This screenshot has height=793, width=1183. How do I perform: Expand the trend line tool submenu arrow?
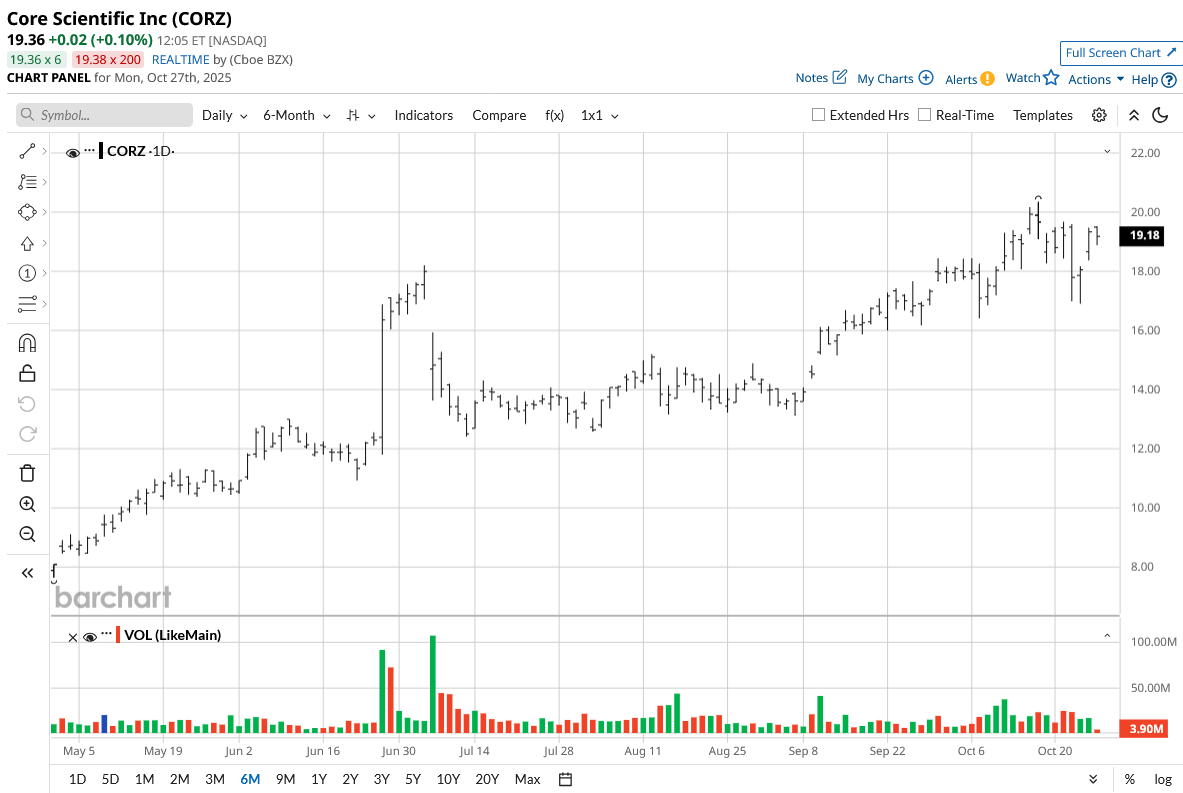tap(45, 152)
